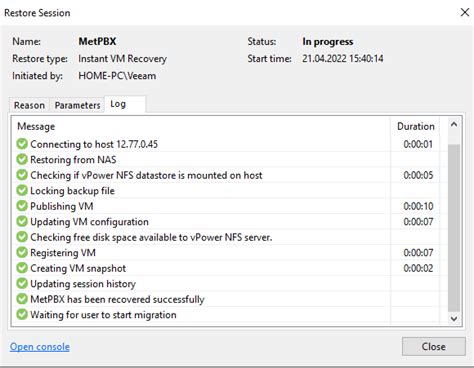Click the status icon for Updating VM configuration
Viewport: 474px width, 368px height.
pos(22,221)
